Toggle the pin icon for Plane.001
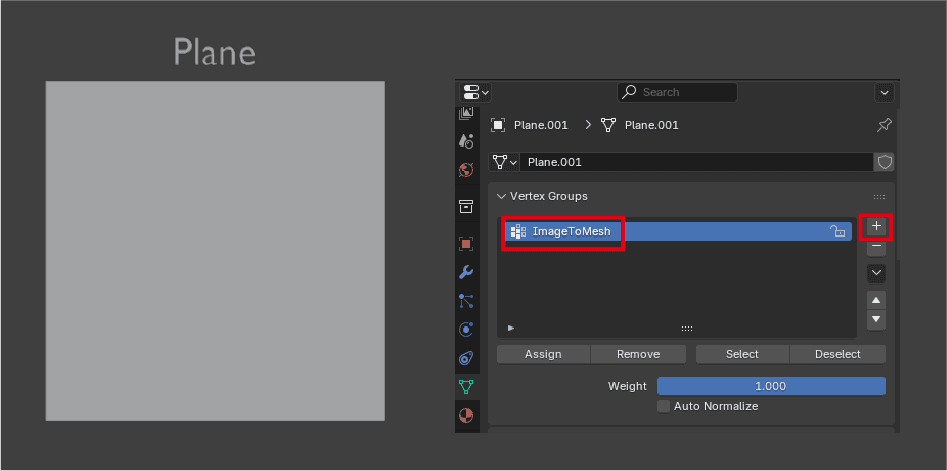947x471 pixels. (884, 125)
